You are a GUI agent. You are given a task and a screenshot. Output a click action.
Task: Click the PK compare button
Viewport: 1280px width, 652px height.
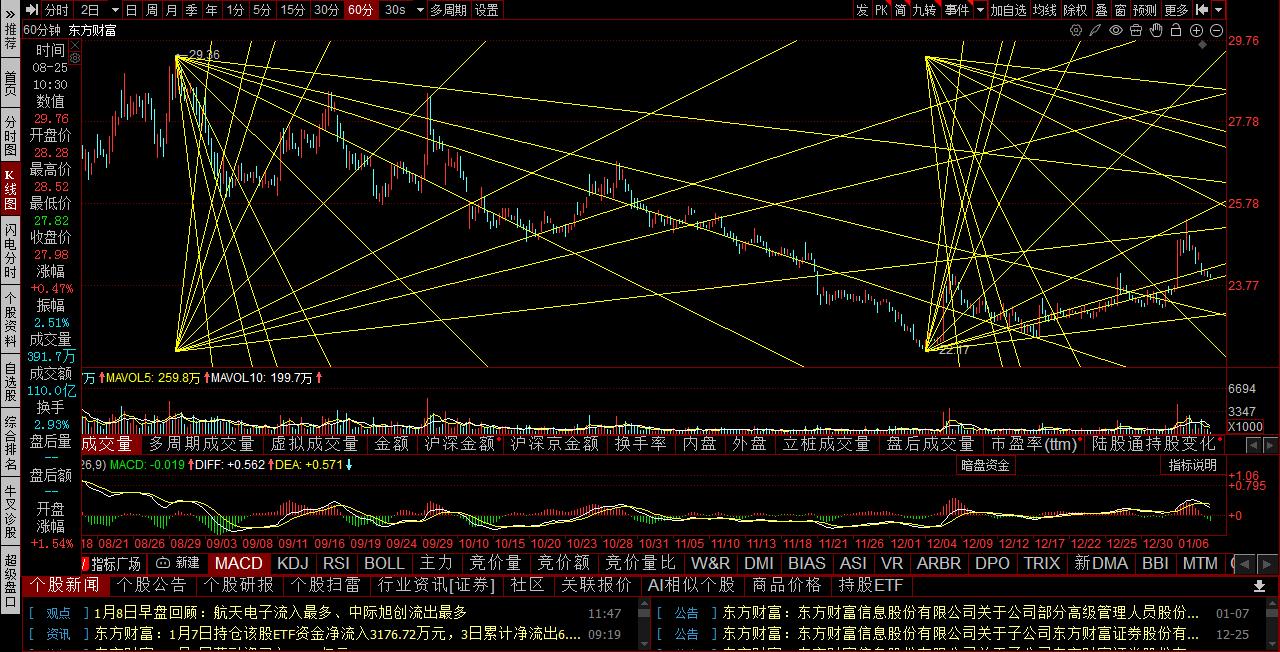pos(881,10)
